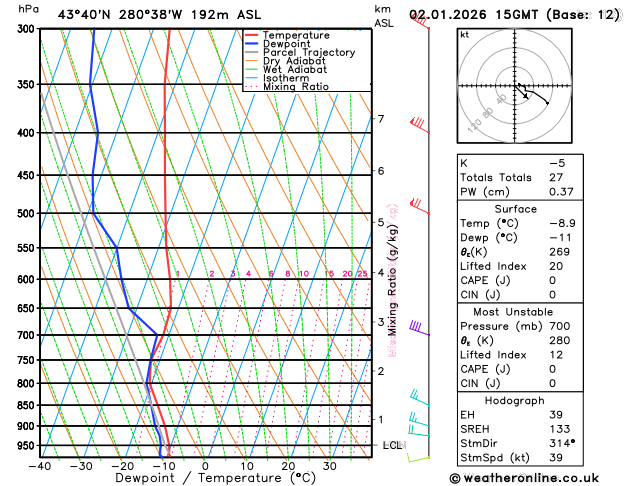Click the 'StmDir' value 314°
The image size is (629, 486).
(x=562, y=443)
